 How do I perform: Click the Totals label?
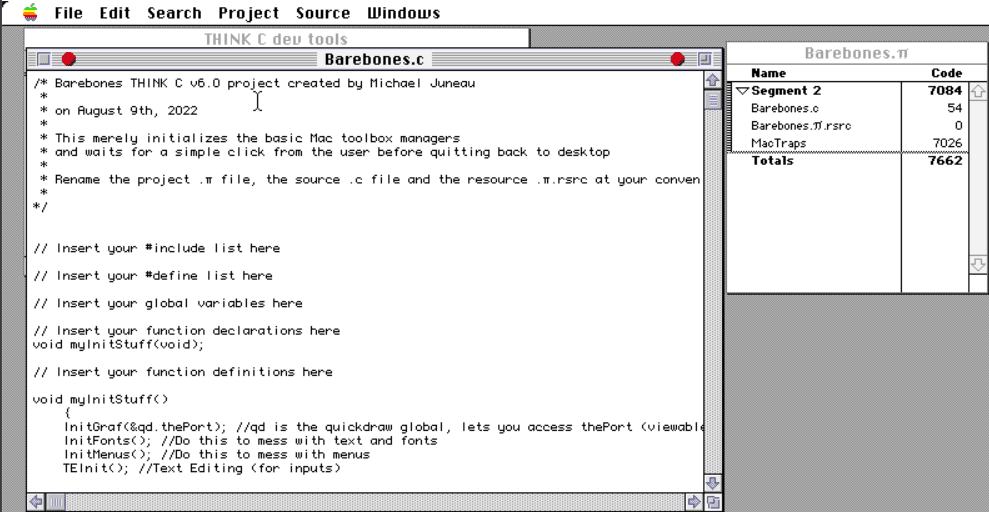(772, 161)
